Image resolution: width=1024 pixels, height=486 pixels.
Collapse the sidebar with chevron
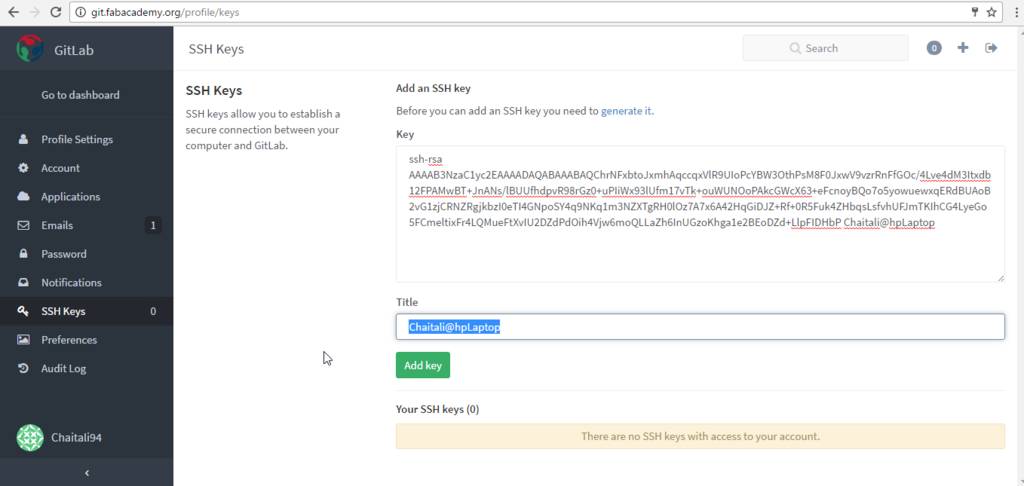point(86,472)
